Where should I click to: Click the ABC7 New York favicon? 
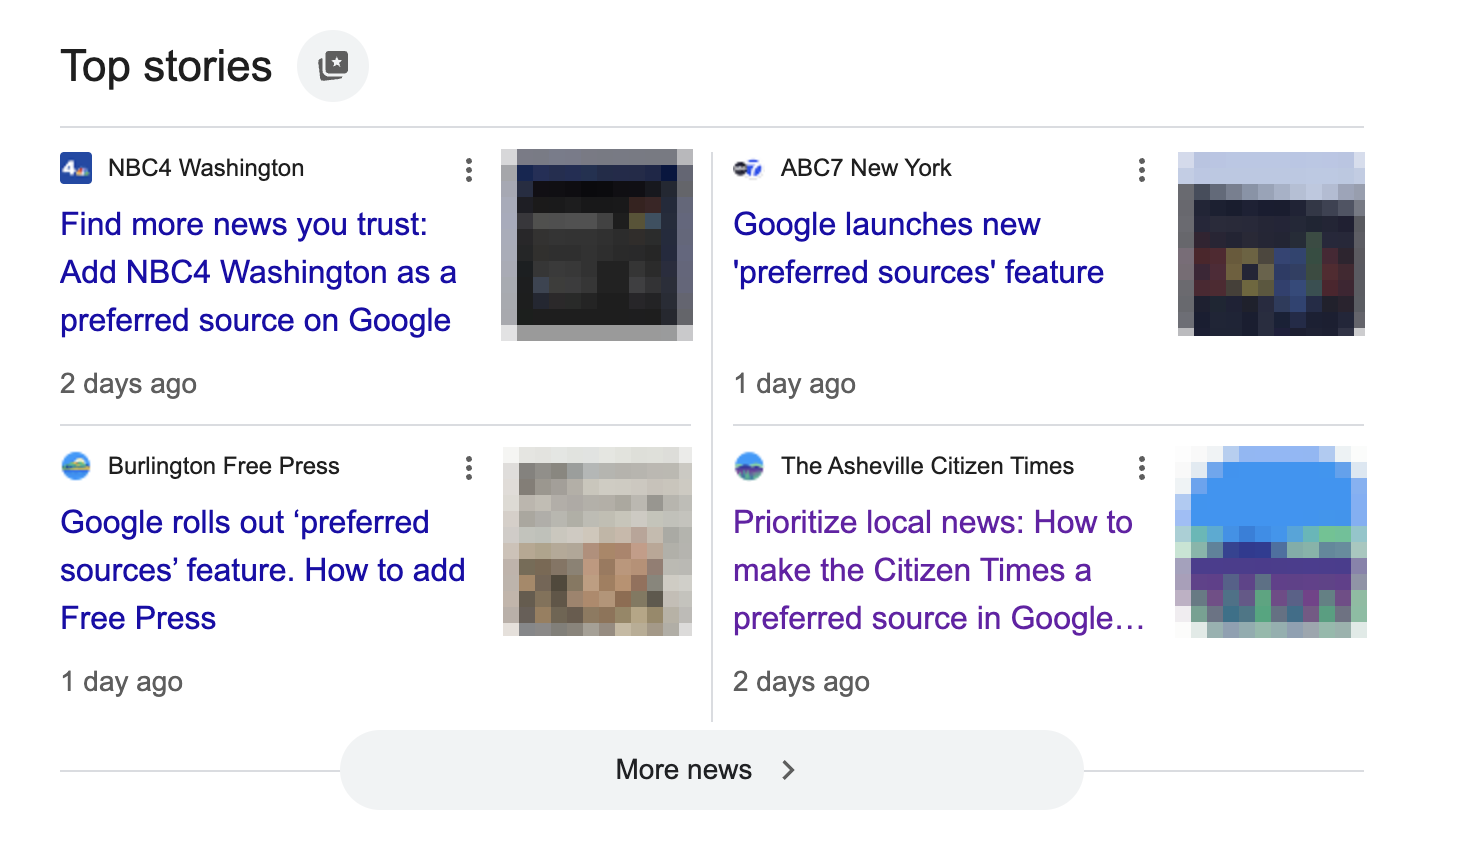pyautogui.click(x=748, y=167)
